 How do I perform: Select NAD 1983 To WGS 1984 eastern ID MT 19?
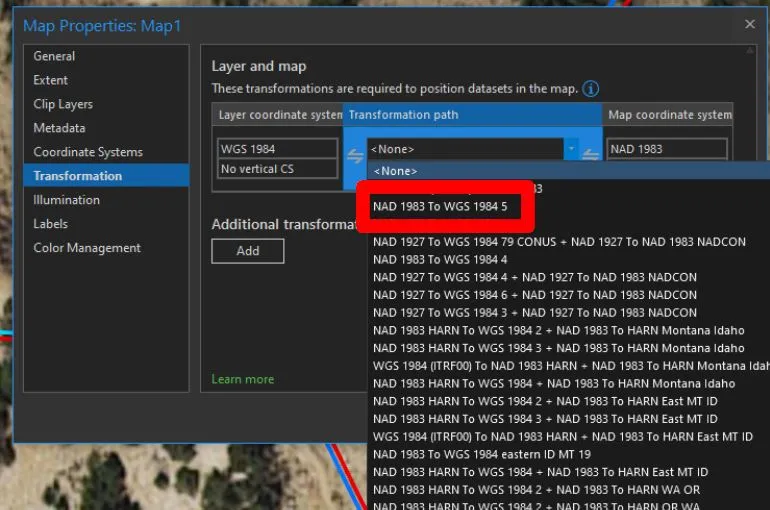482,454
